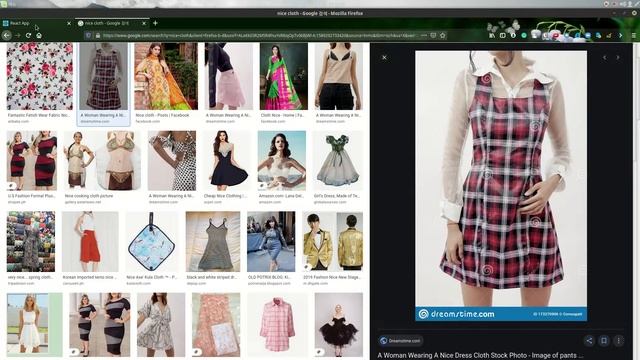Screen dimensions: 640x360
Task: Click 'Nice cloth - Posts | Facebook' caption
Action: tap(162, 116)
